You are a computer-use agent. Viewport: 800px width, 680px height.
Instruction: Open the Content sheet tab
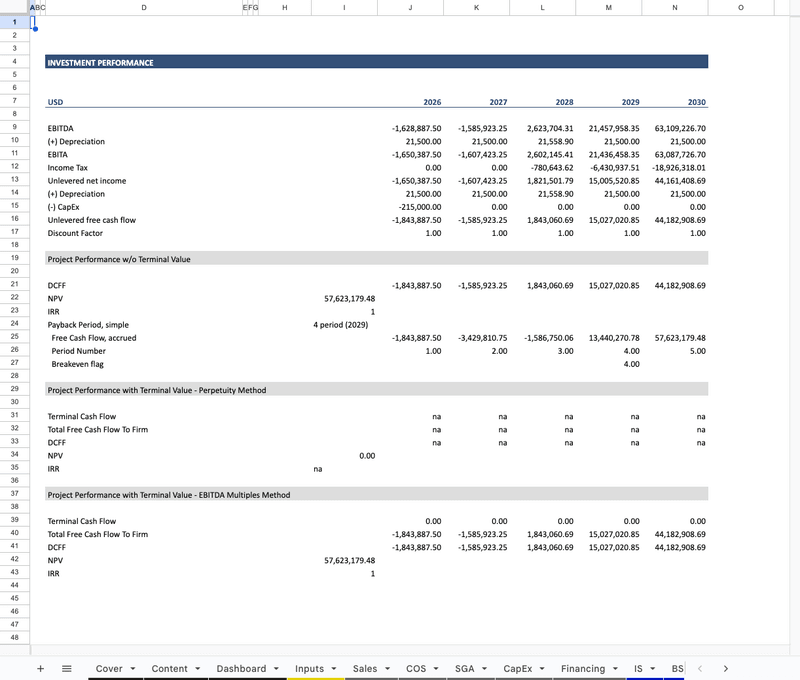coord(169,668)
